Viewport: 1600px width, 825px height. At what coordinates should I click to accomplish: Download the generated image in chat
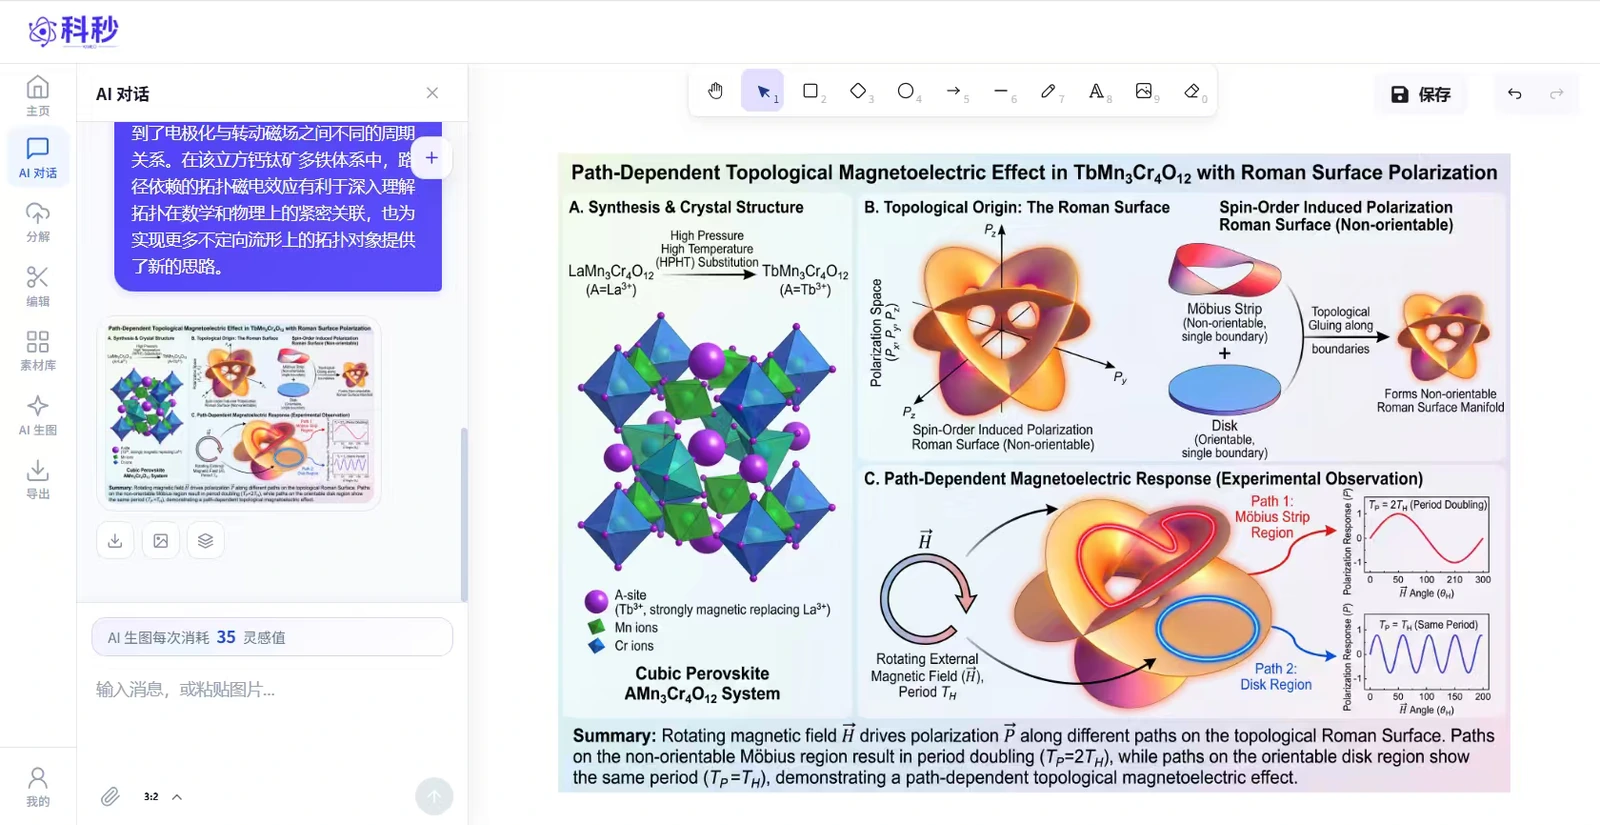115,540
